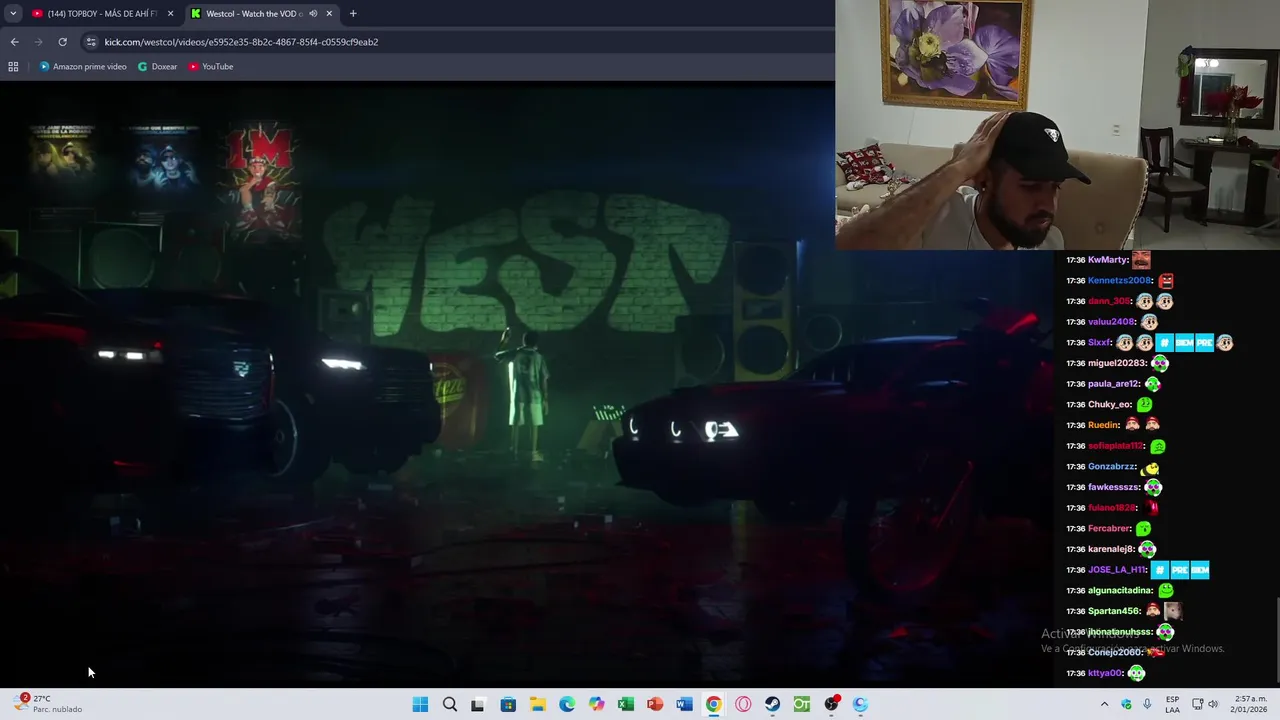This screenshot has height=720, width=1280.
Task: Open the green OT app on taskbar
Action: 801,704
